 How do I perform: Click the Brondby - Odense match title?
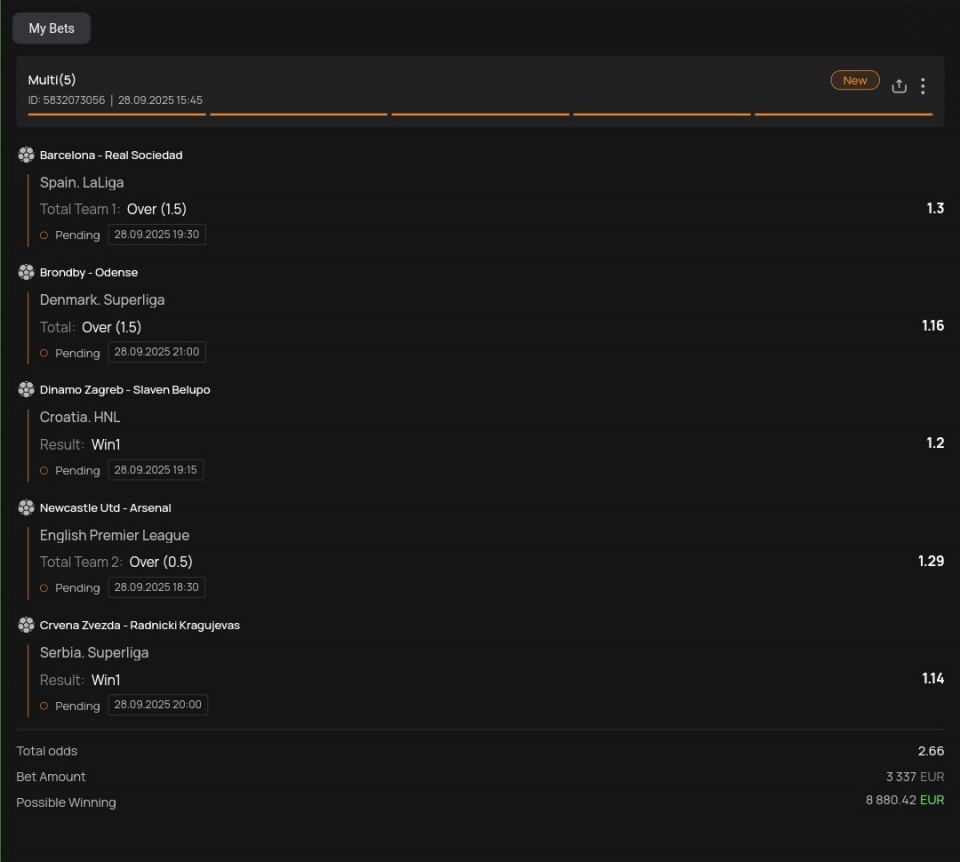click(89, 272)
